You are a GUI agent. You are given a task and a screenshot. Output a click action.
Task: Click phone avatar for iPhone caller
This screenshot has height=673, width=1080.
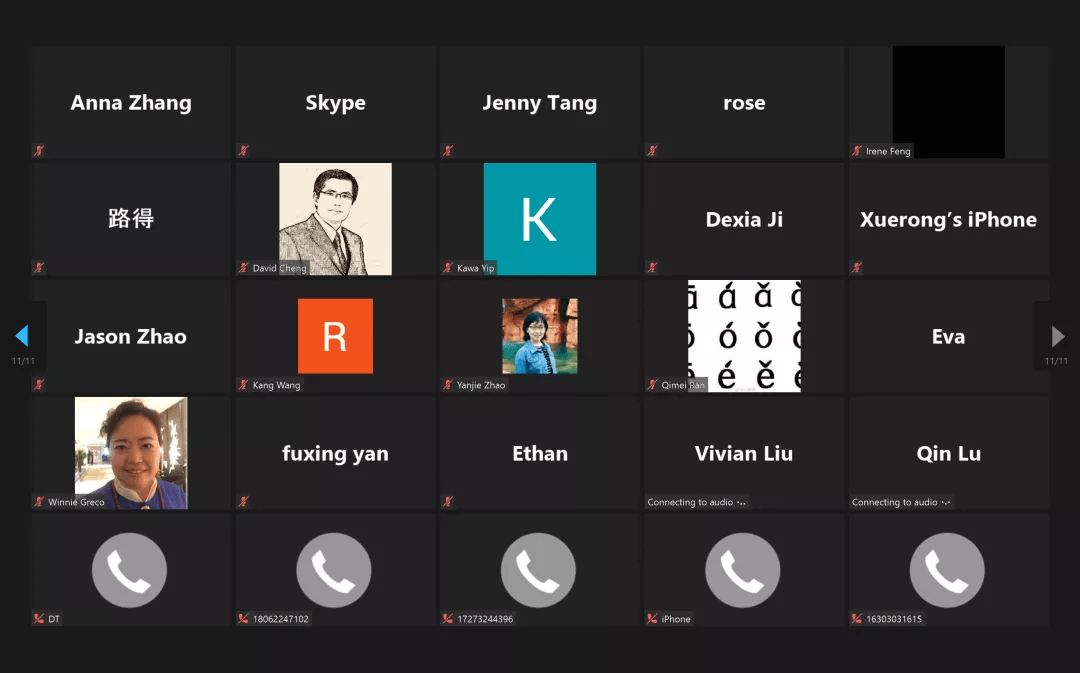743,570
